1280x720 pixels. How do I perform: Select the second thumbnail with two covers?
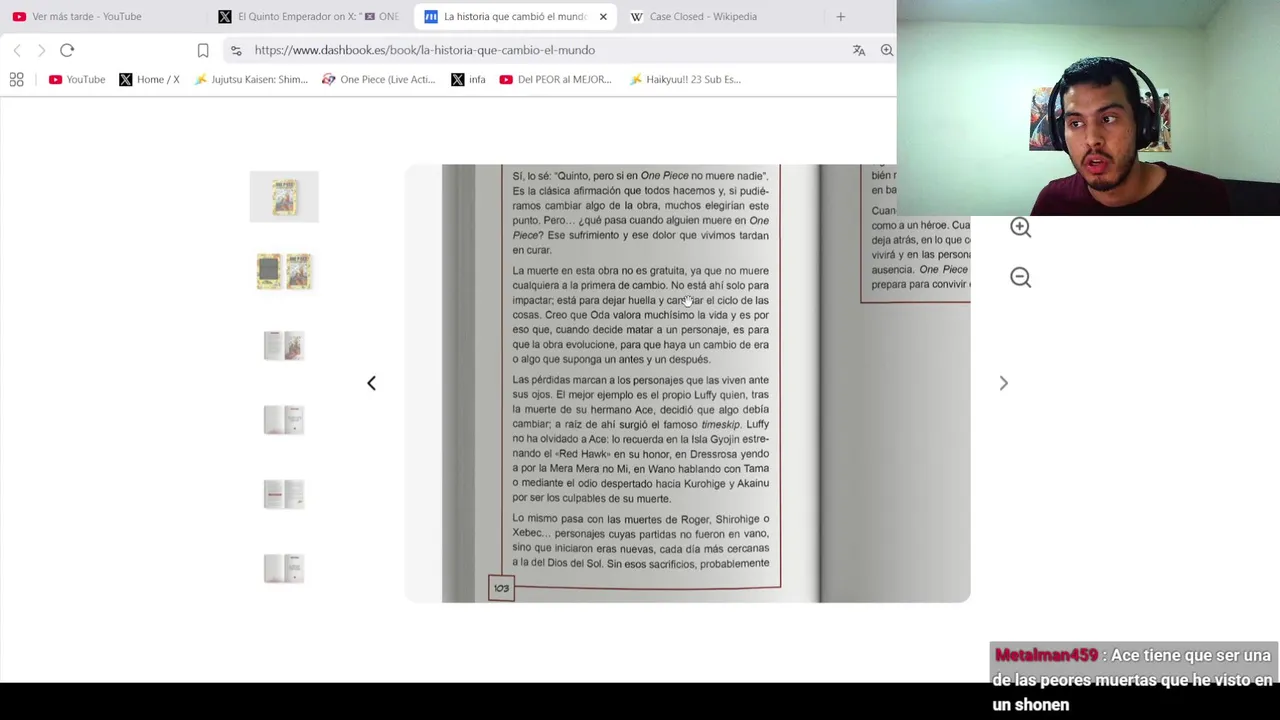[x=284, y=271]
